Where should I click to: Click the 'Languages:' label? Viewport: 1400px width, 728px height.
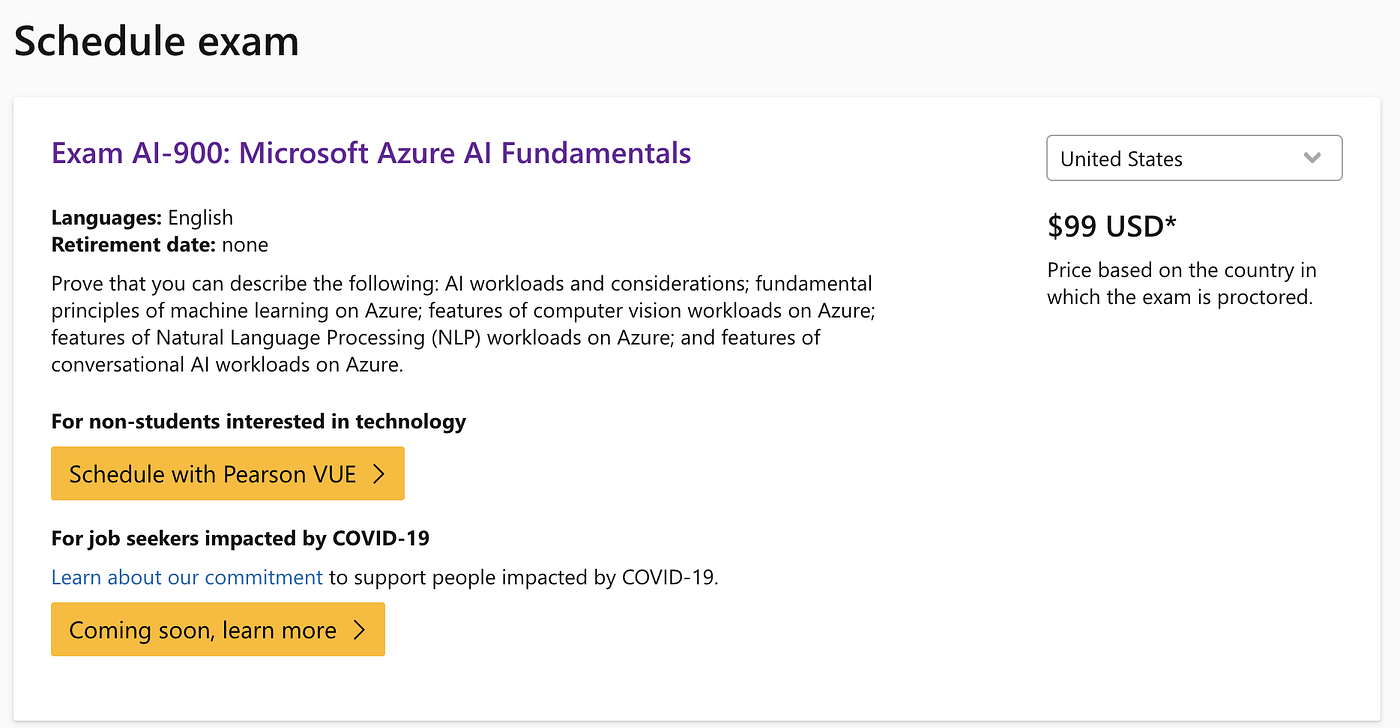click(106, 218)
